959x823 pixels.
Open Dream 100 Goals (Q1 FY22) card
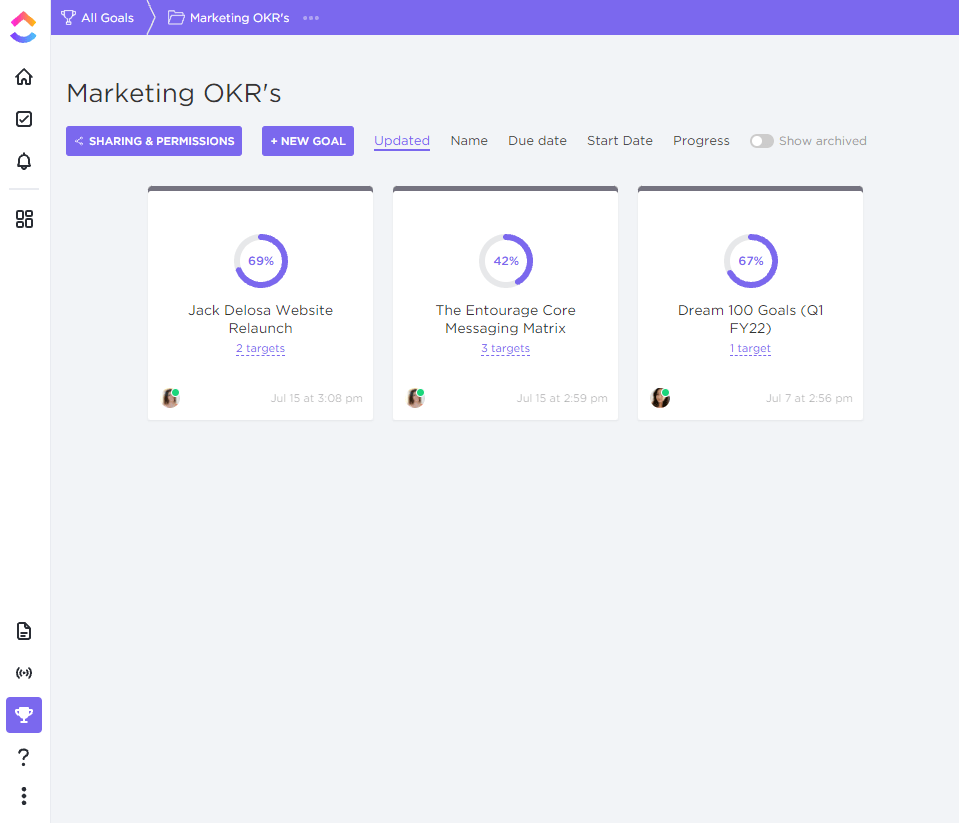click(750, 319)
